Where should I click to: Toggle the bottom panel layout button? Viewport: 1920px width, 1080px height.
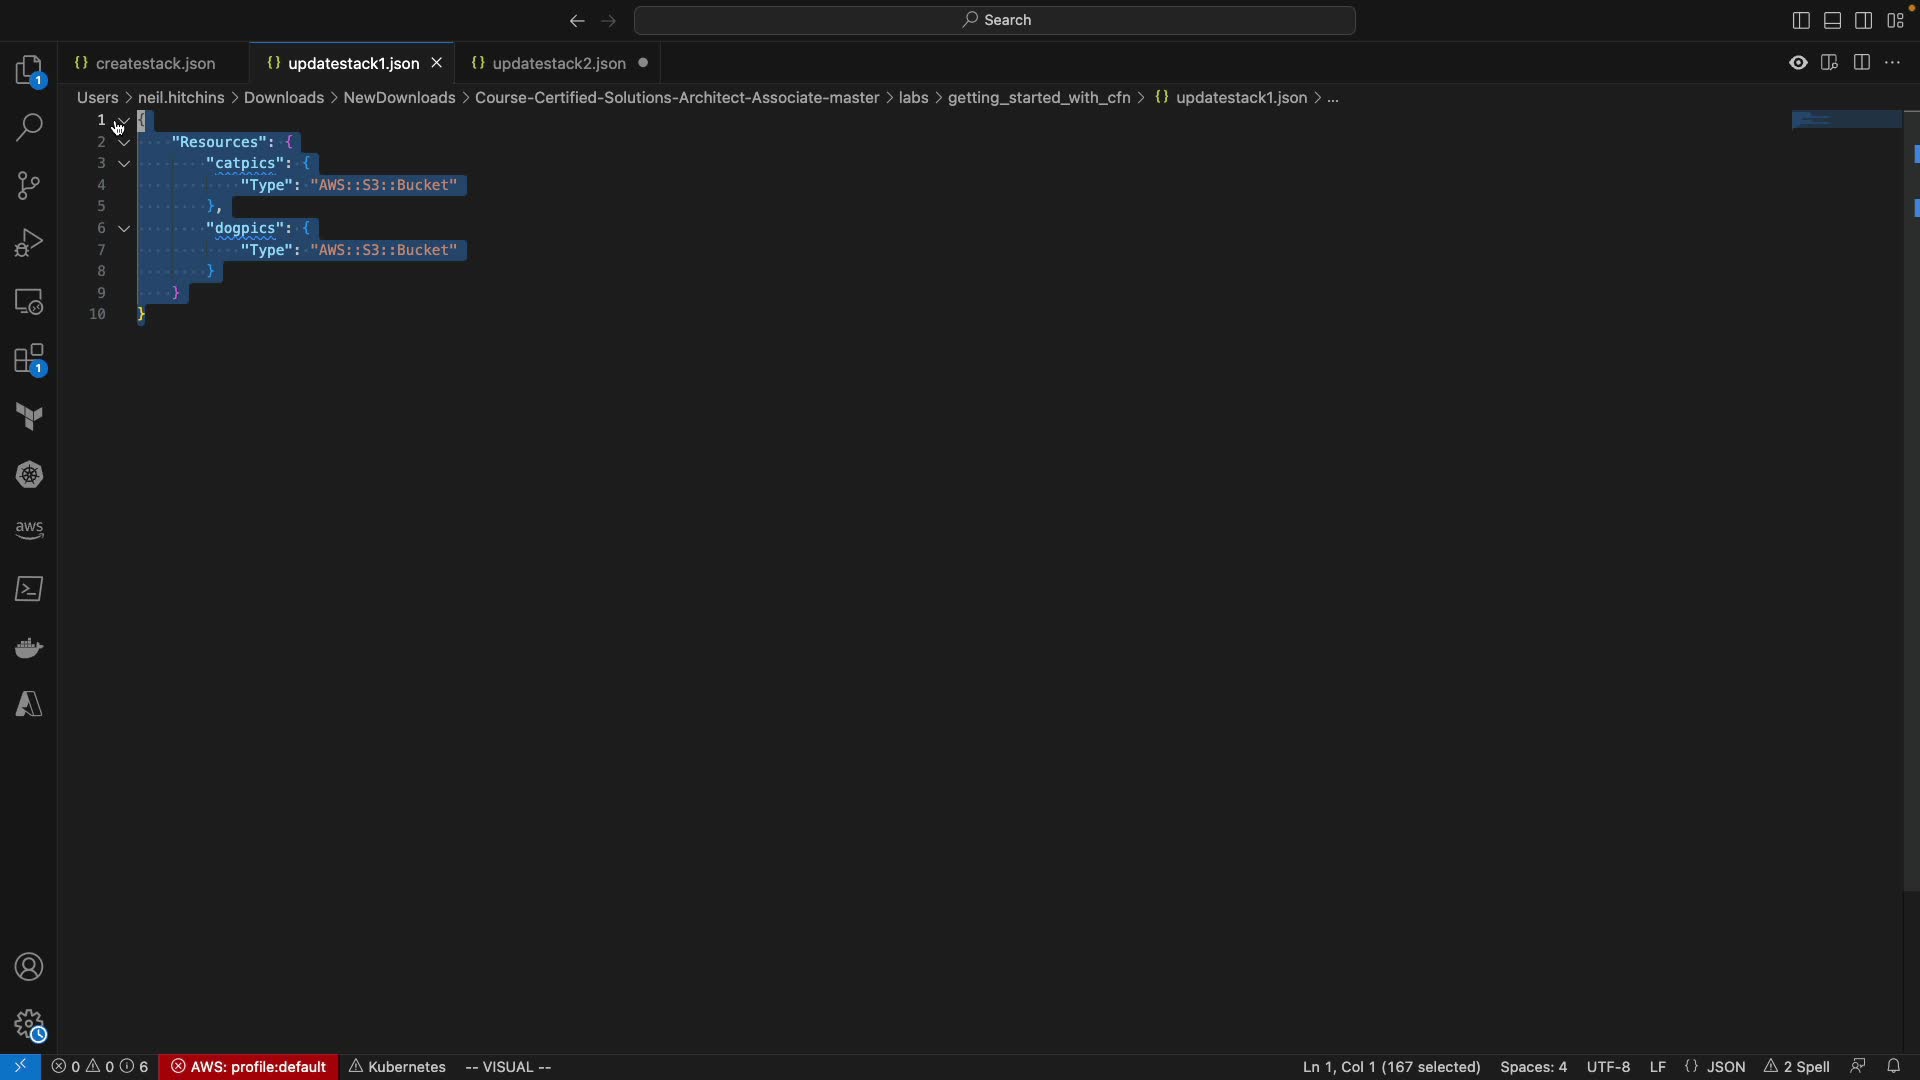coord(1833,21)
